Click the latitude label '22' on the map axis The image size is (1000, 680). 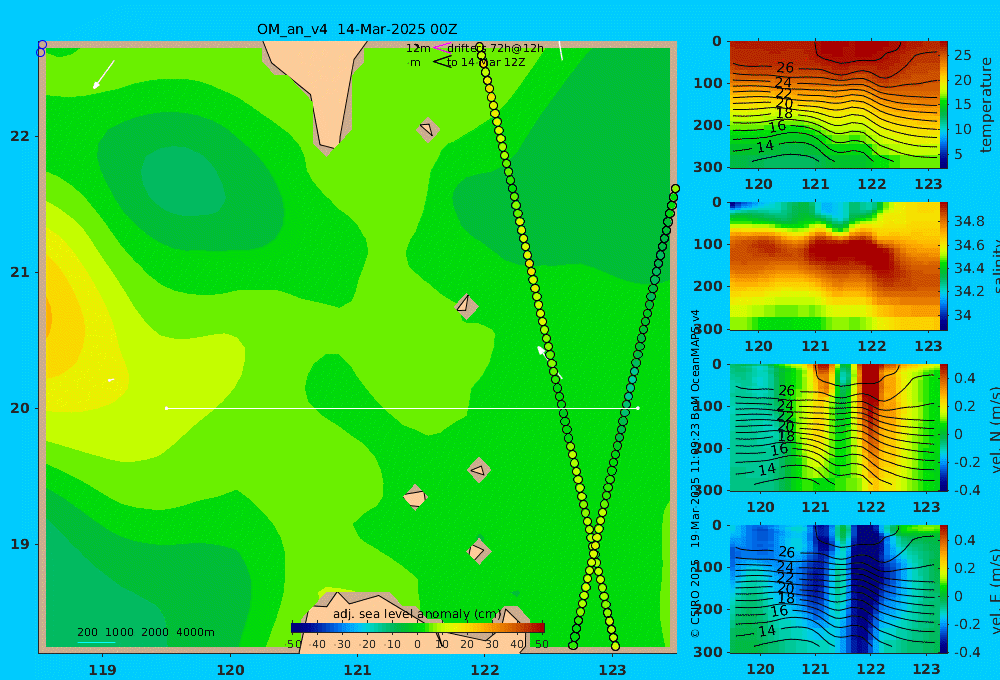pyautogui.click(x=20, y=136)
